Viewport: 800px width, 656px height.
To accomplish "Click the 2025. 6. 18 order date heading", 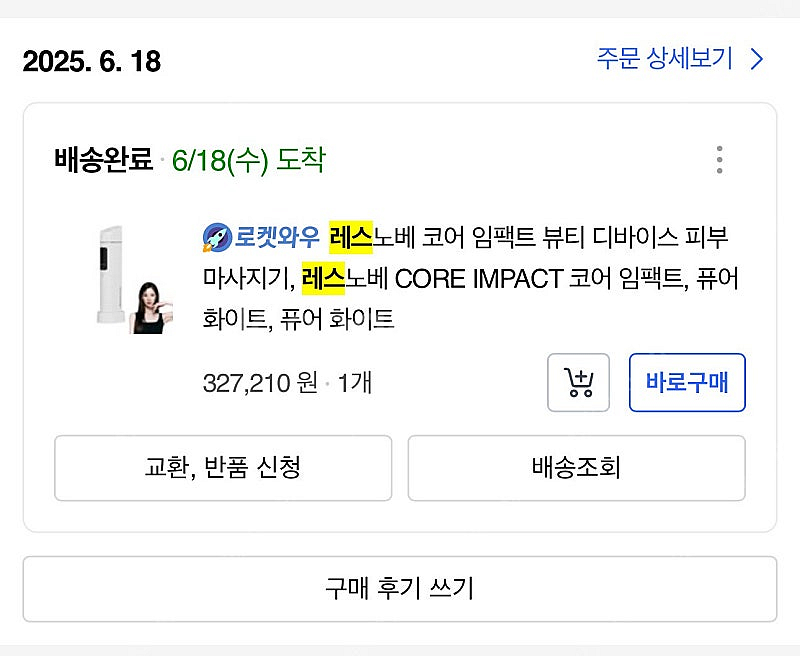I will [x=91, y=61].
